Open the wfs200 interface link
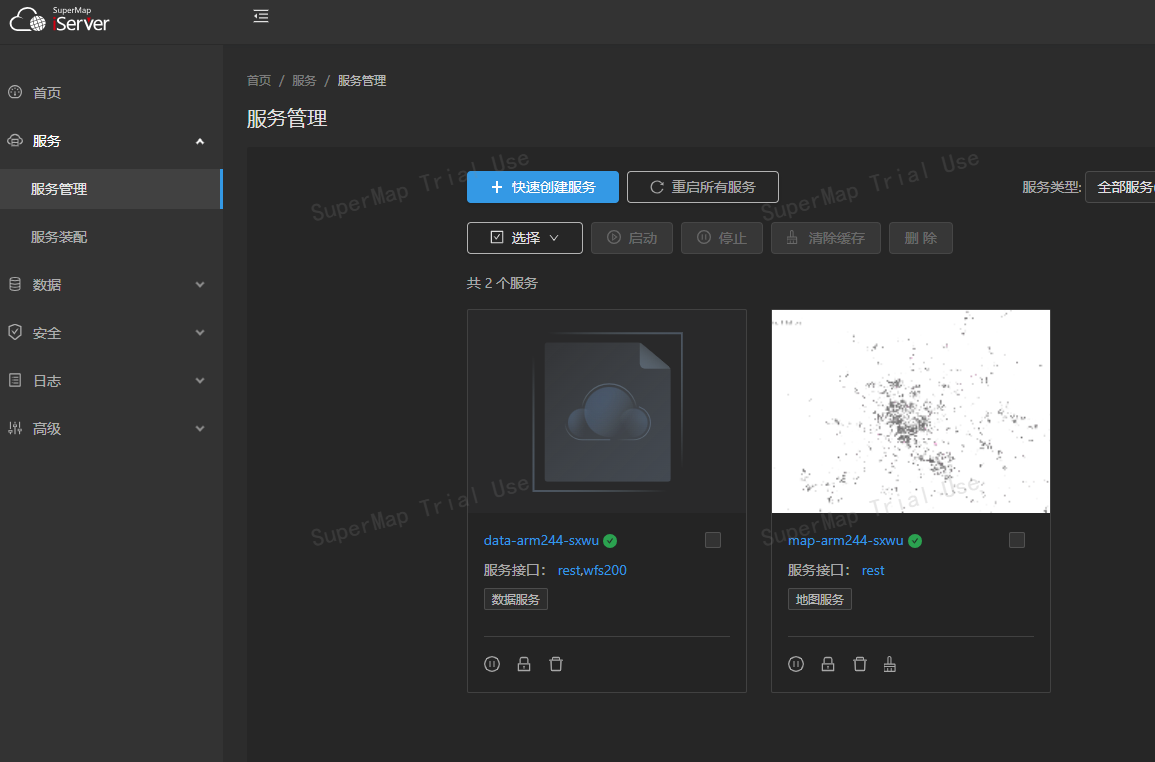The image size is (1155, 762). pyautogui.click(x=606, y=570)
